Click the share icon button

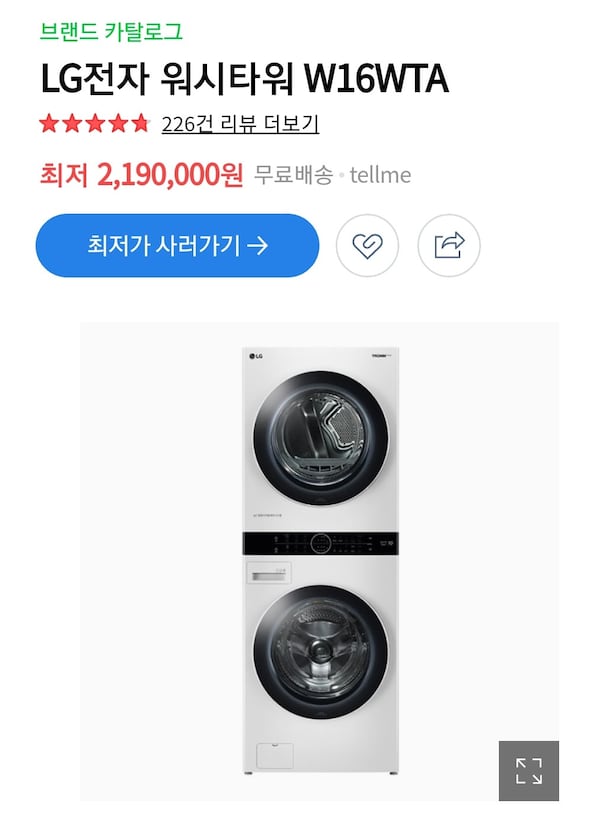tap(449, 245)
